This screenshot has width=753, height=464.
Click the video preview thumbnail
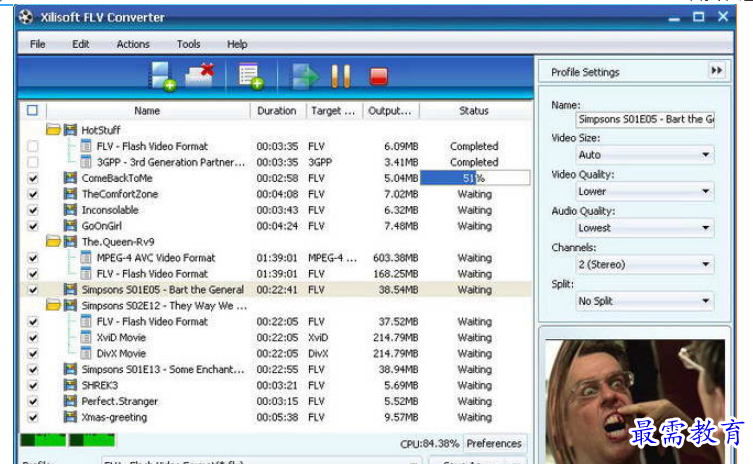pos(635,402)
